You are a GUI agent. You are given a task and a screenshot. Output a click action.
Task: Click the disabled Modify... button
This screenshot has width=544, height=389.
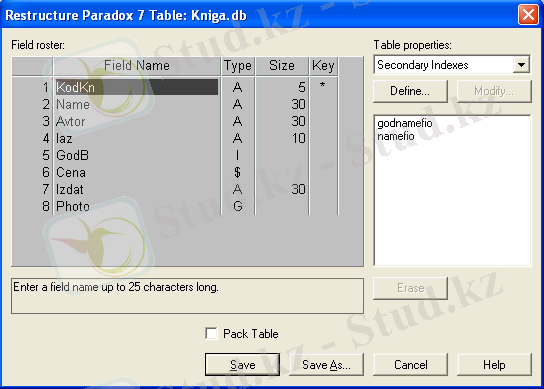[494, 91]
